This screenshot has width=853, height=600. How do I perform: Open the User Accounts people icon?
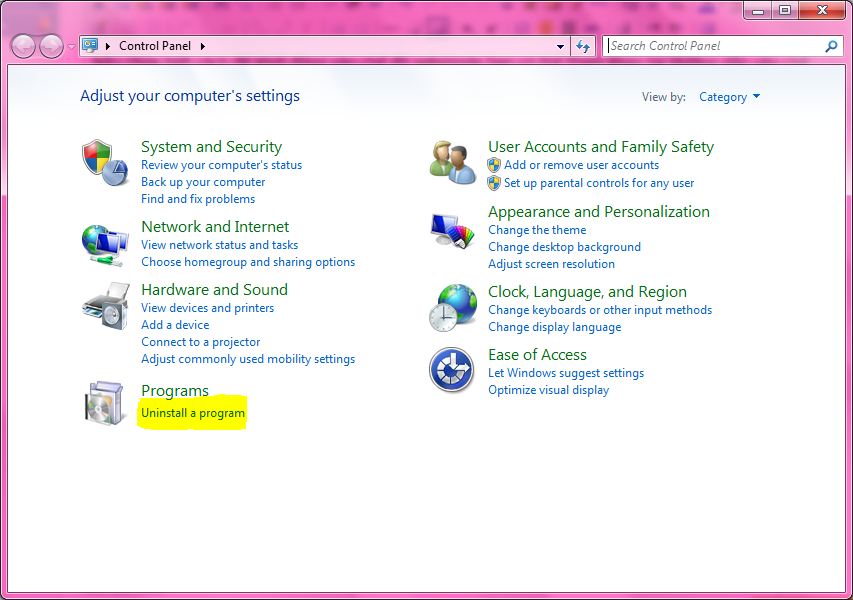pyautogui.click(x=453, y=162)
